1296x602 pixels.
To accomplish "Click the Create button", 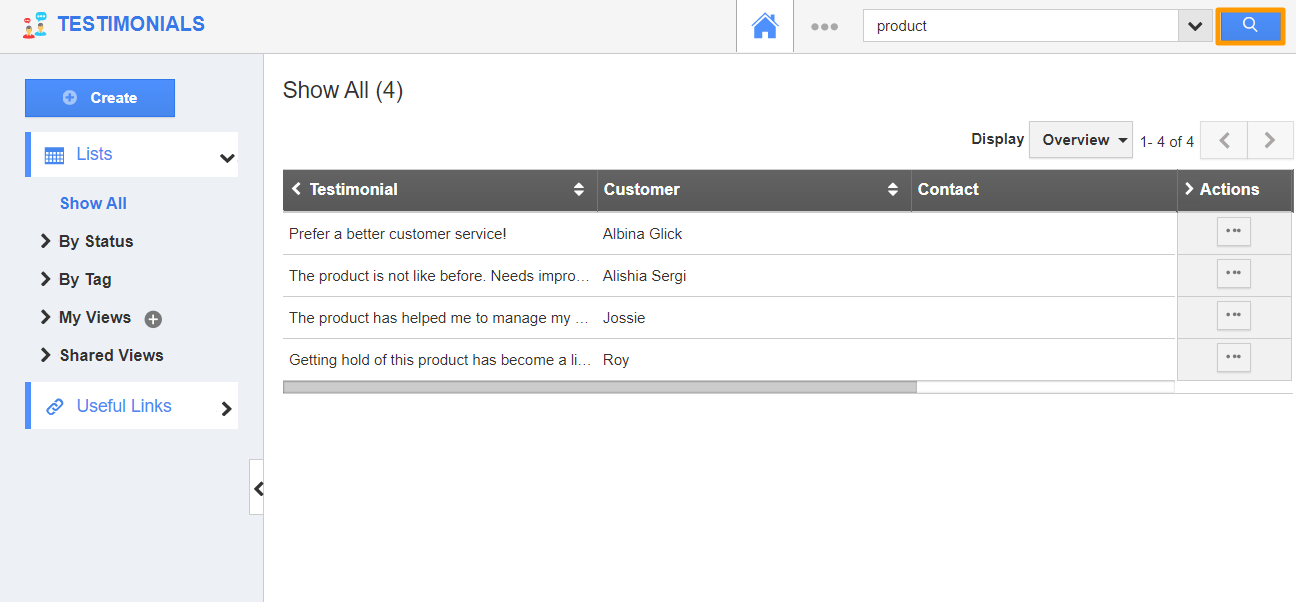I will click(100, 98).
